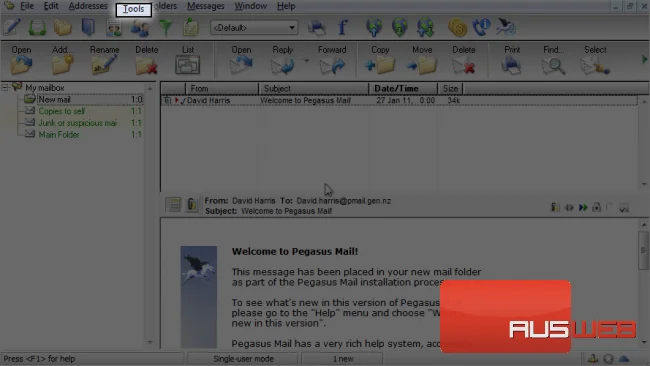Open the Reply button dropdown arrow
This screenshot has width=650, height=366.
click(307, 61)
